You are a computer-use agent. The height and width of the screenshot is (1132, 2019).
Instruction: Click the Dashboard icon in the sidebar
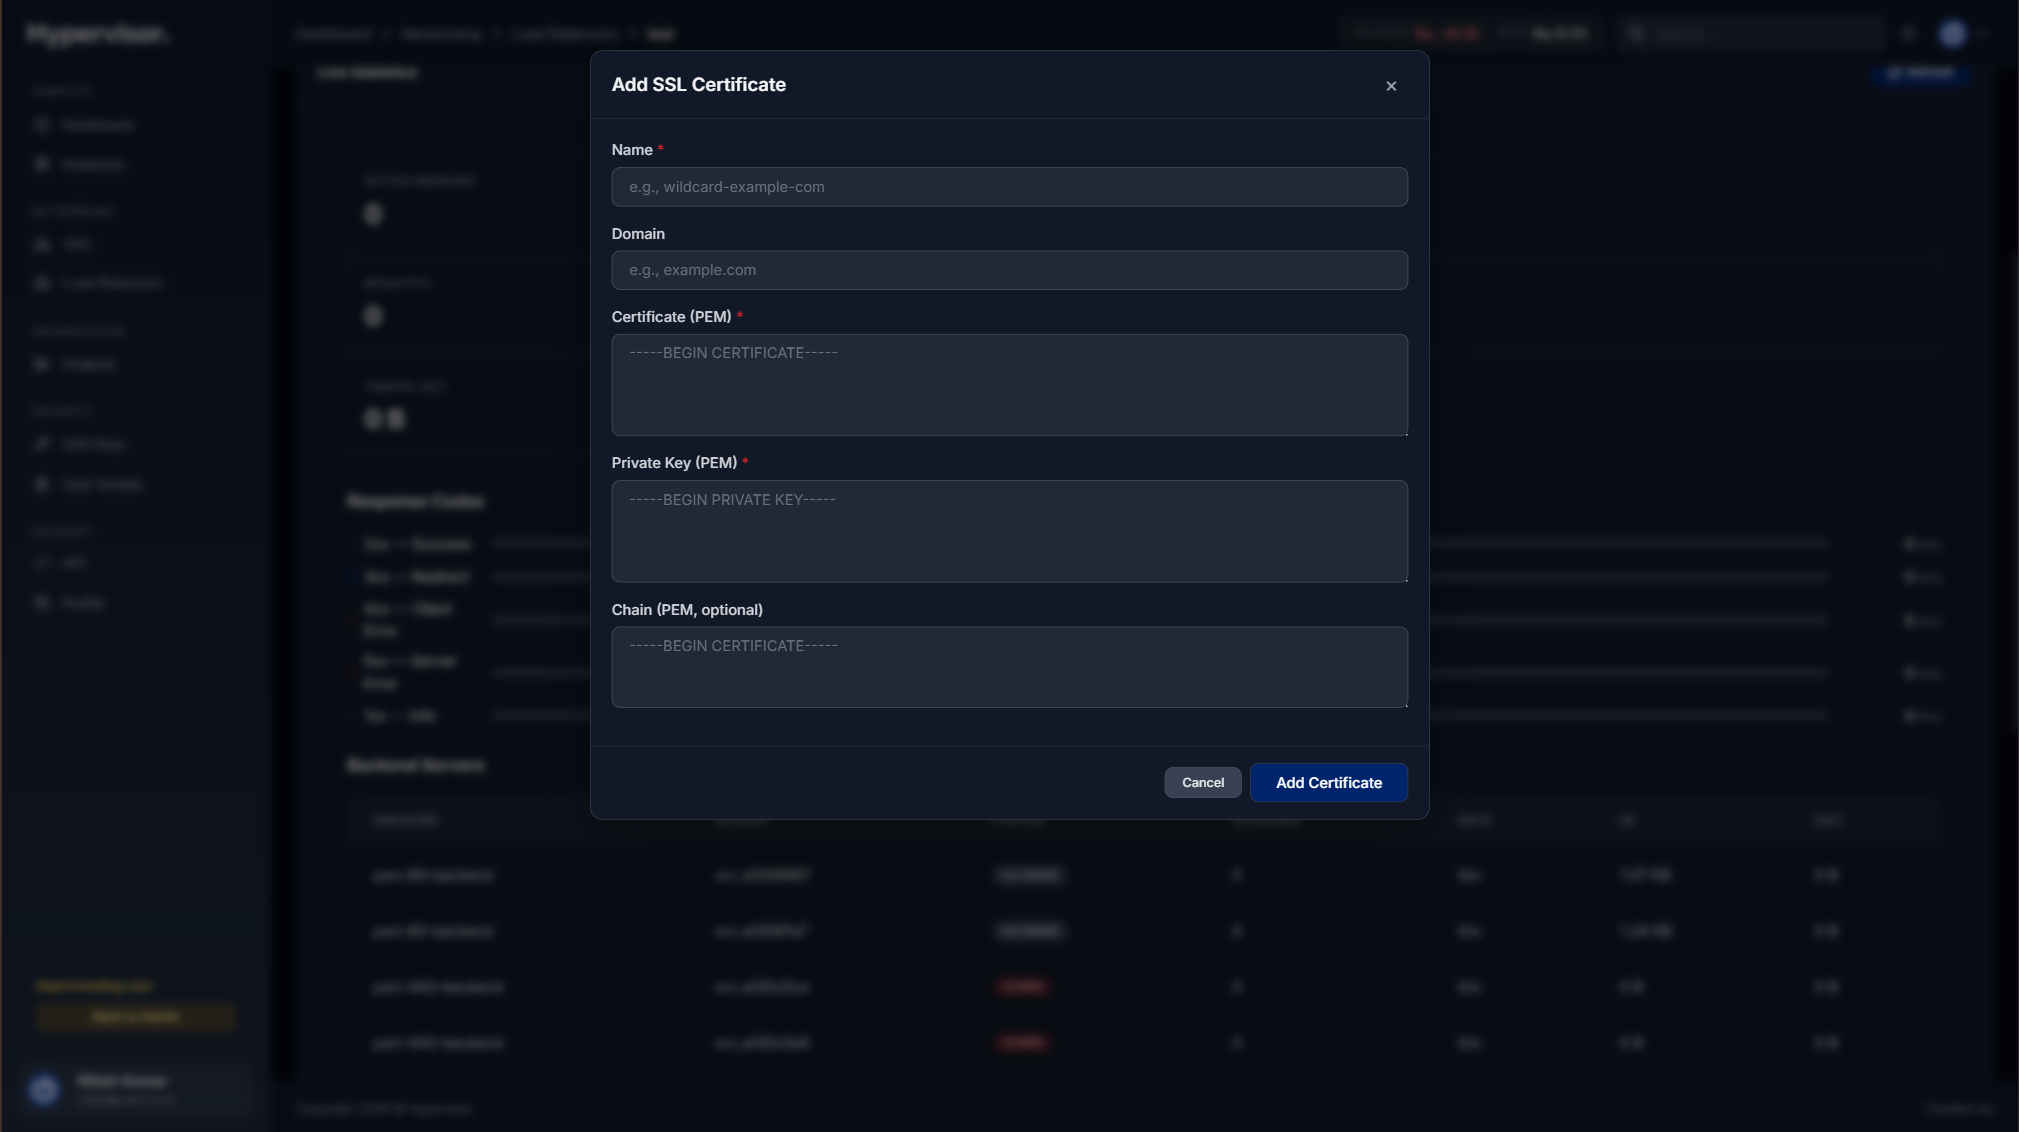click(42, 125)
